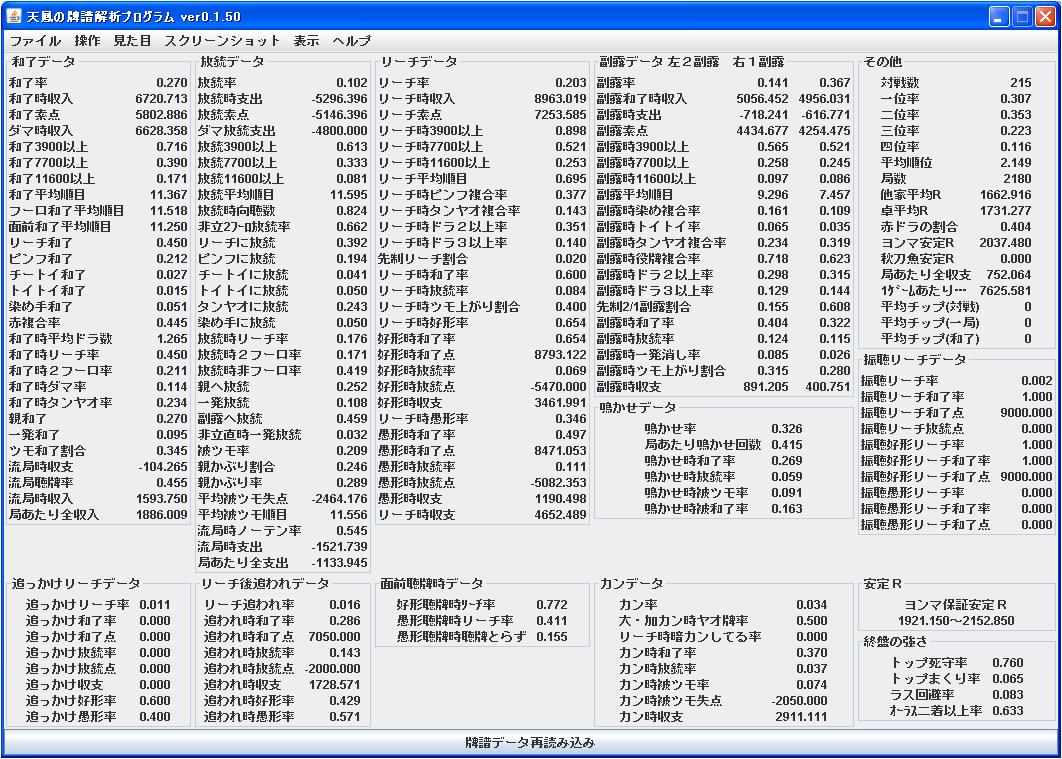This screenshot has height=759, width=1062.
Task: Select the カン時収支 value 2911.111
Action: click(x=801, y=717)
